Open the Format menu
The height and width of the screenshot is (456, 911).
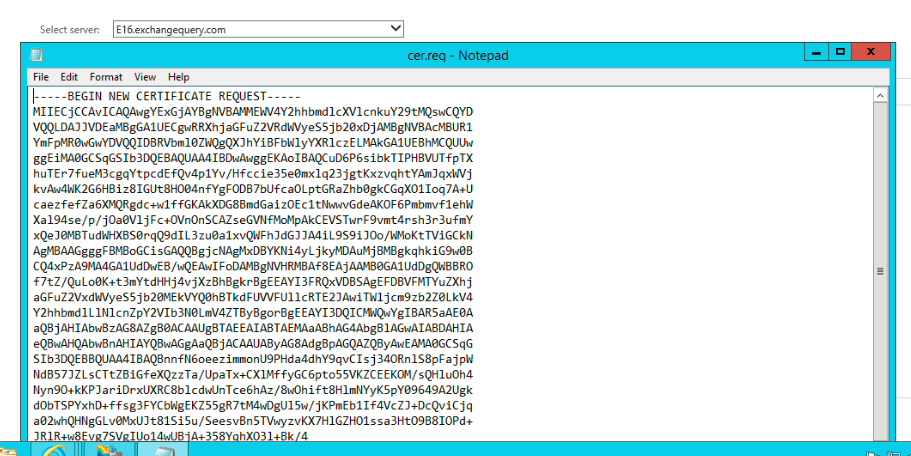[x=106, y=77]
